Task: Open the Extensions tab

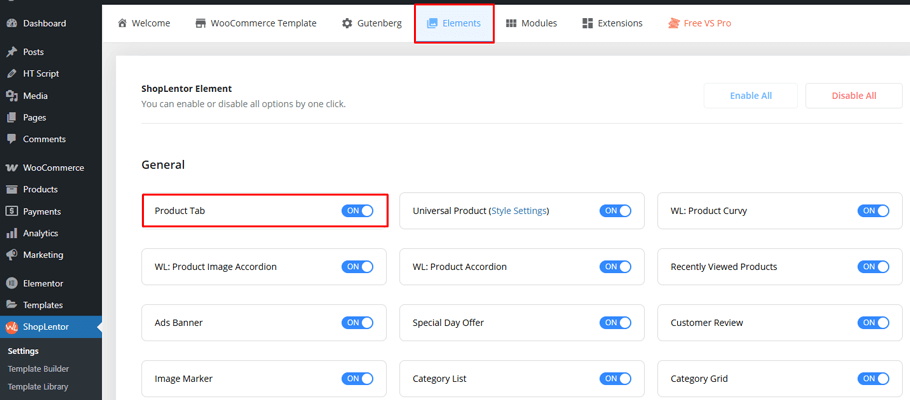Action: click(x=612, y=23)
